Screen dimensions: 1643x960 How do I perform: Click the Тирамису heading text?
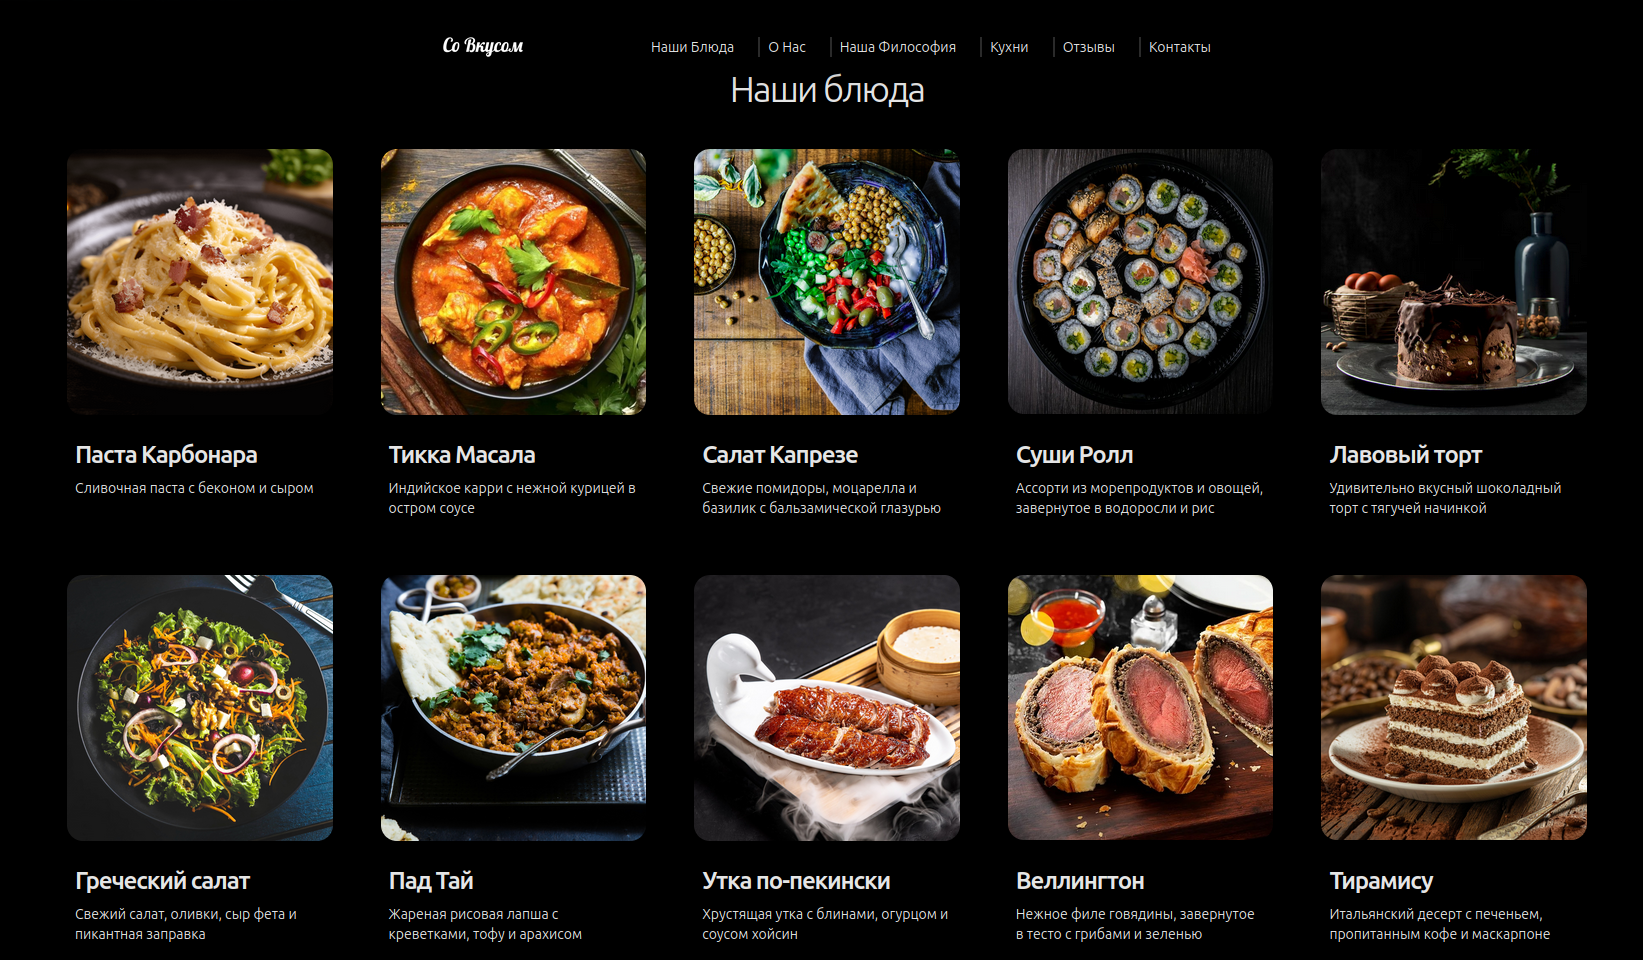(x=1381, y=881)
